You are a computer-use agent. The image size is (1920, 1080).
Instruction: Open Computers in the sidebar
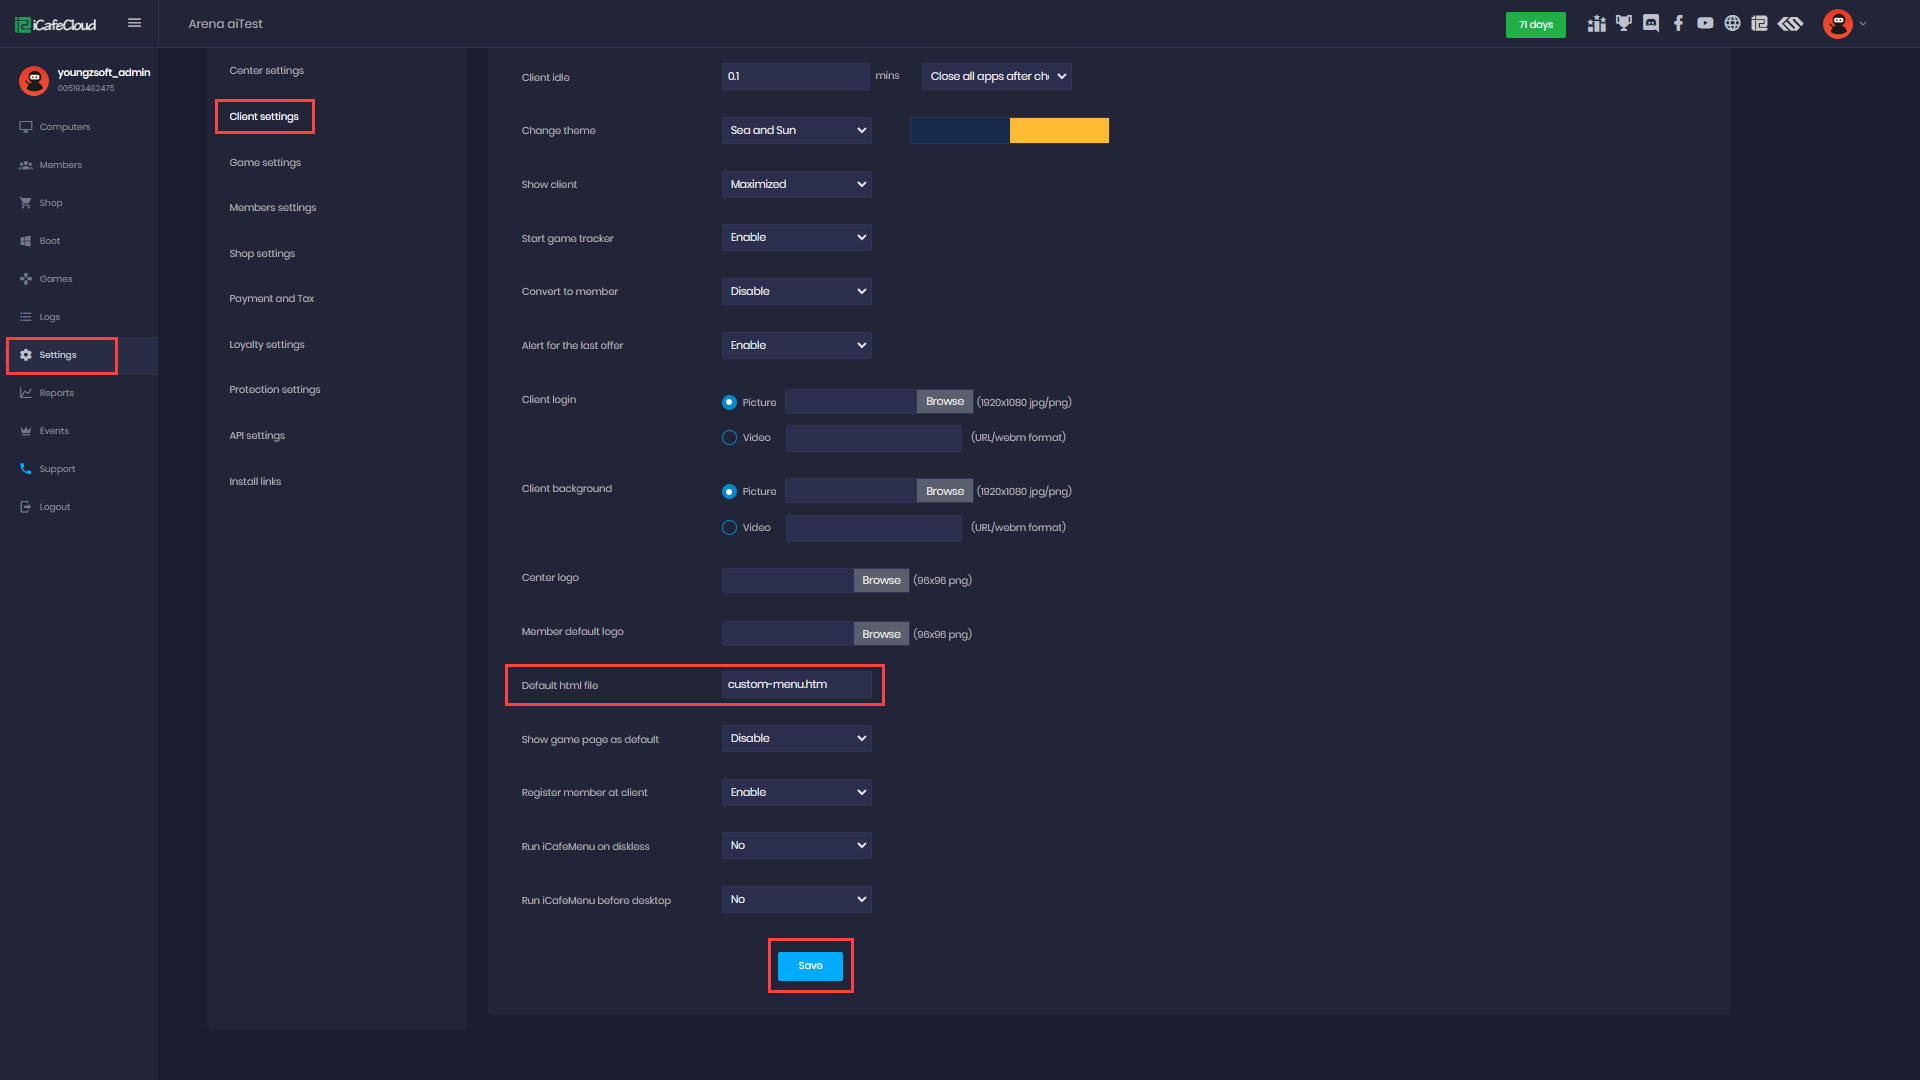tap(64, 127)
